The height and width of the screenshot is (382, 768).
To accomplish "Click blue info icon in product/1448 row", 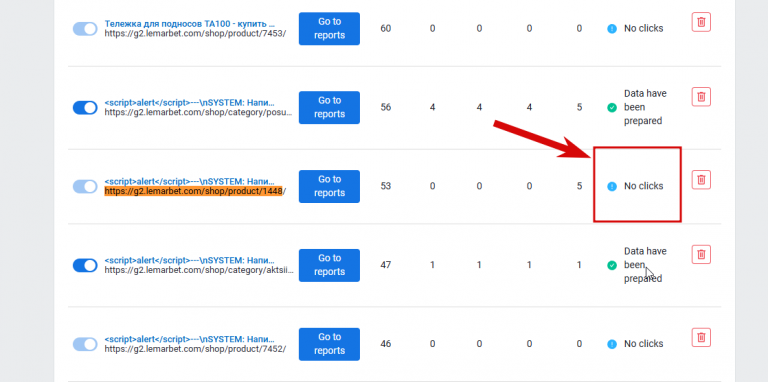I will (612, 187).
